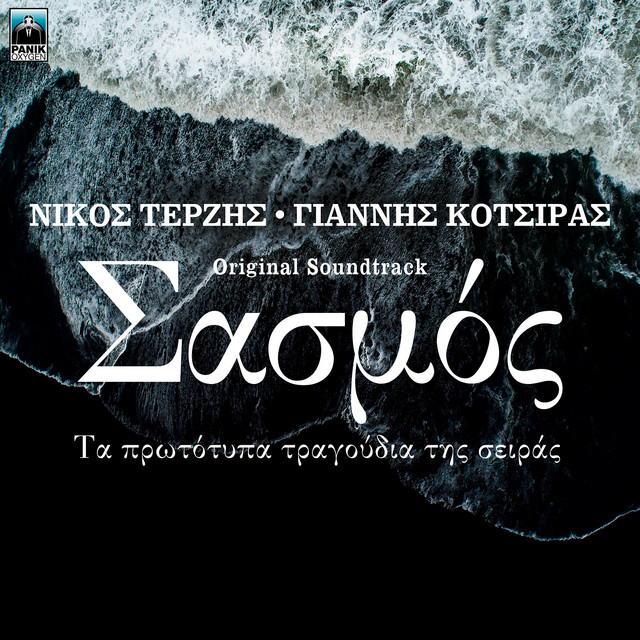Click the Original Soundtrack label
640x640 pixels.
[x=320, y=267]
